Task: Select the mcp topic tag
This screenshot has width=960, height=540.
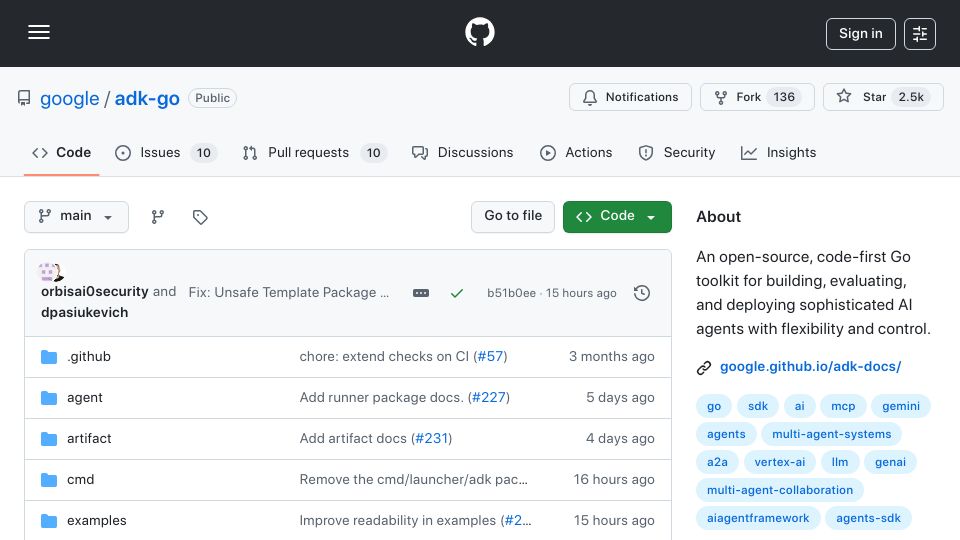Action: pos(843,406)
